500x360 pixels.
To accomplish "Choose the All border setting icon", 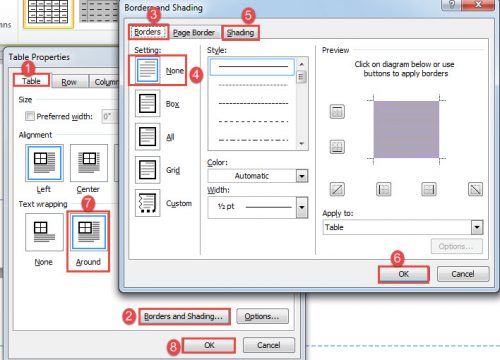I will pyautogui.click(x=147, y=136).
